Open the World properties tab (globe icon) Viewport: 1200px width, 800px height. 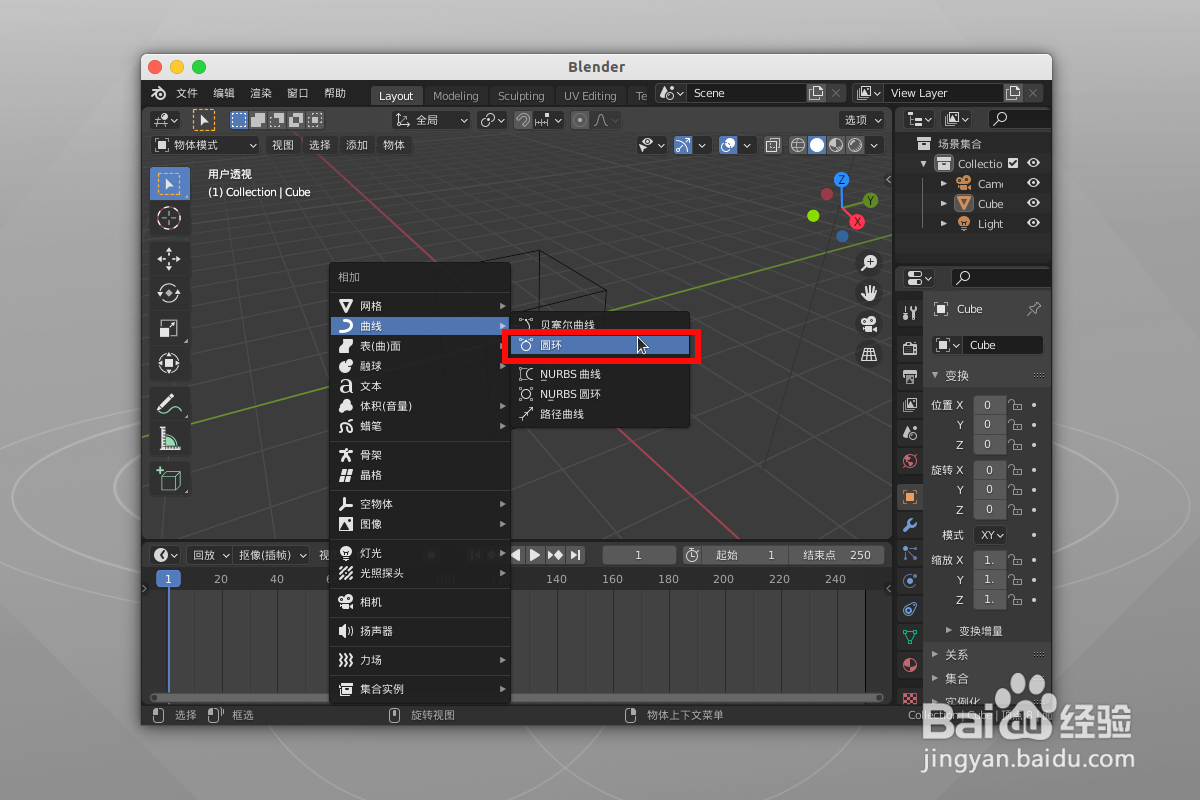909,462
